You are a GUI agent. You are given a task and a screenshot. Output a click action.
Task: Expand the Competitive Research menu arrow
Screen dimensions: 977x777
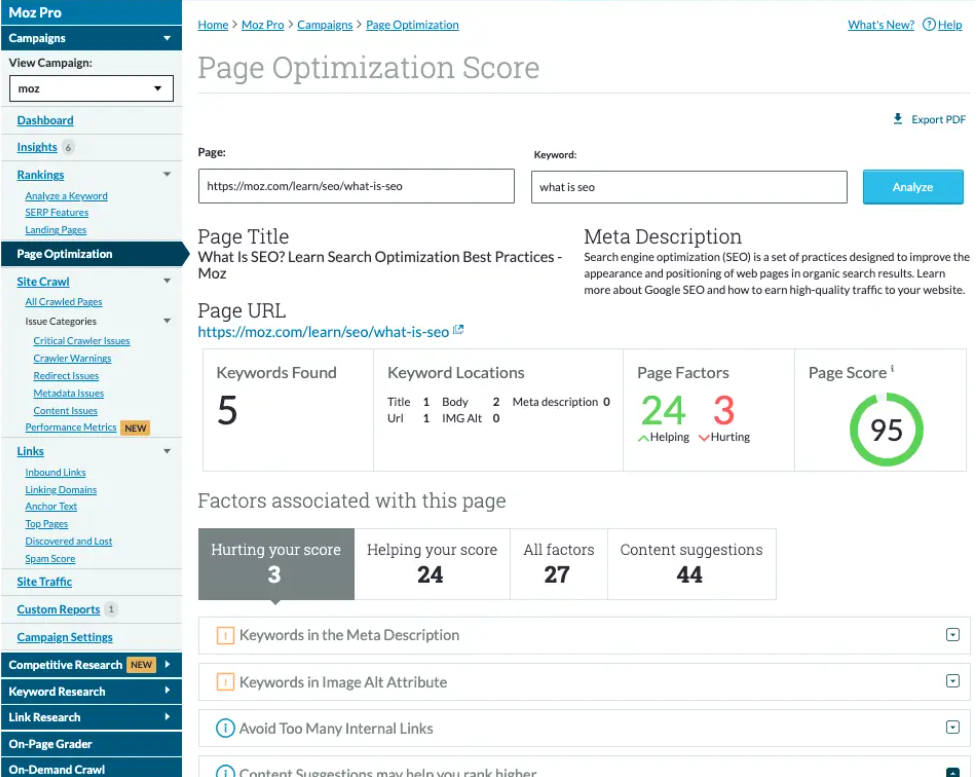pos(168,664)
